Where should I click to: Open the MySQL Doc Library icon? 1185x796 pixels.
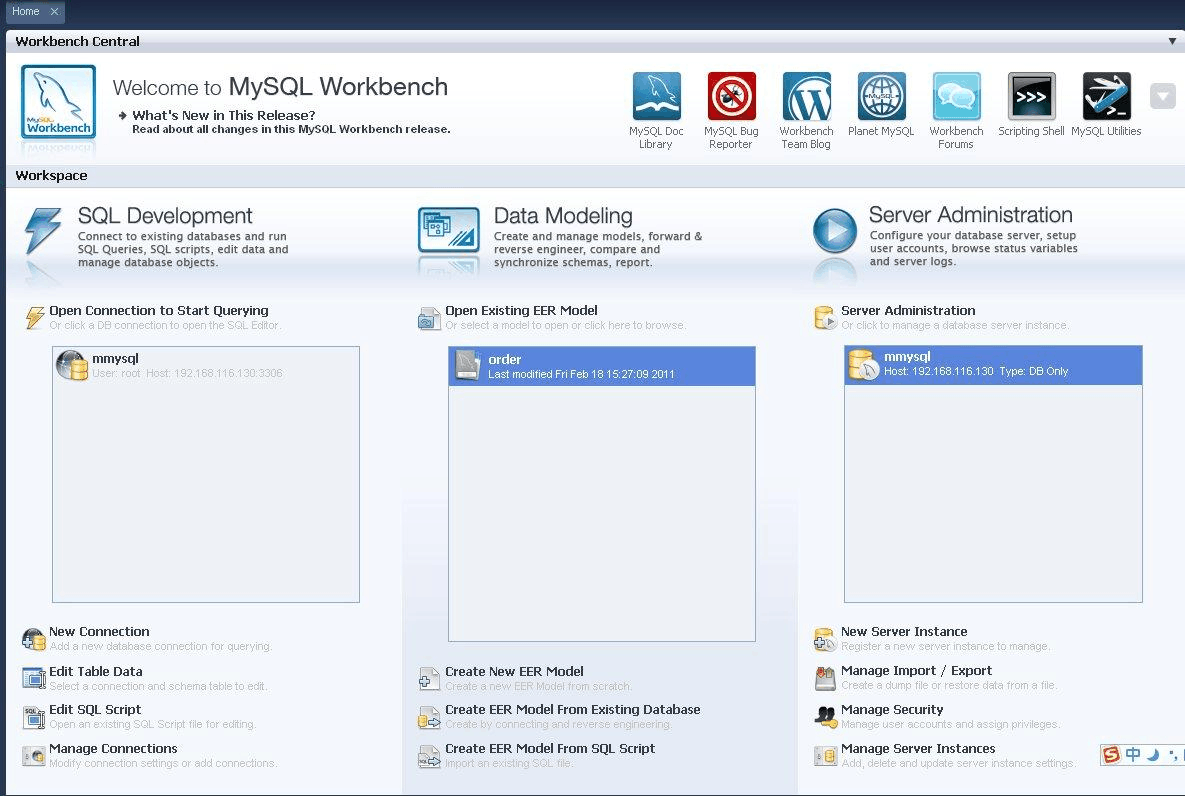(656, 96)
